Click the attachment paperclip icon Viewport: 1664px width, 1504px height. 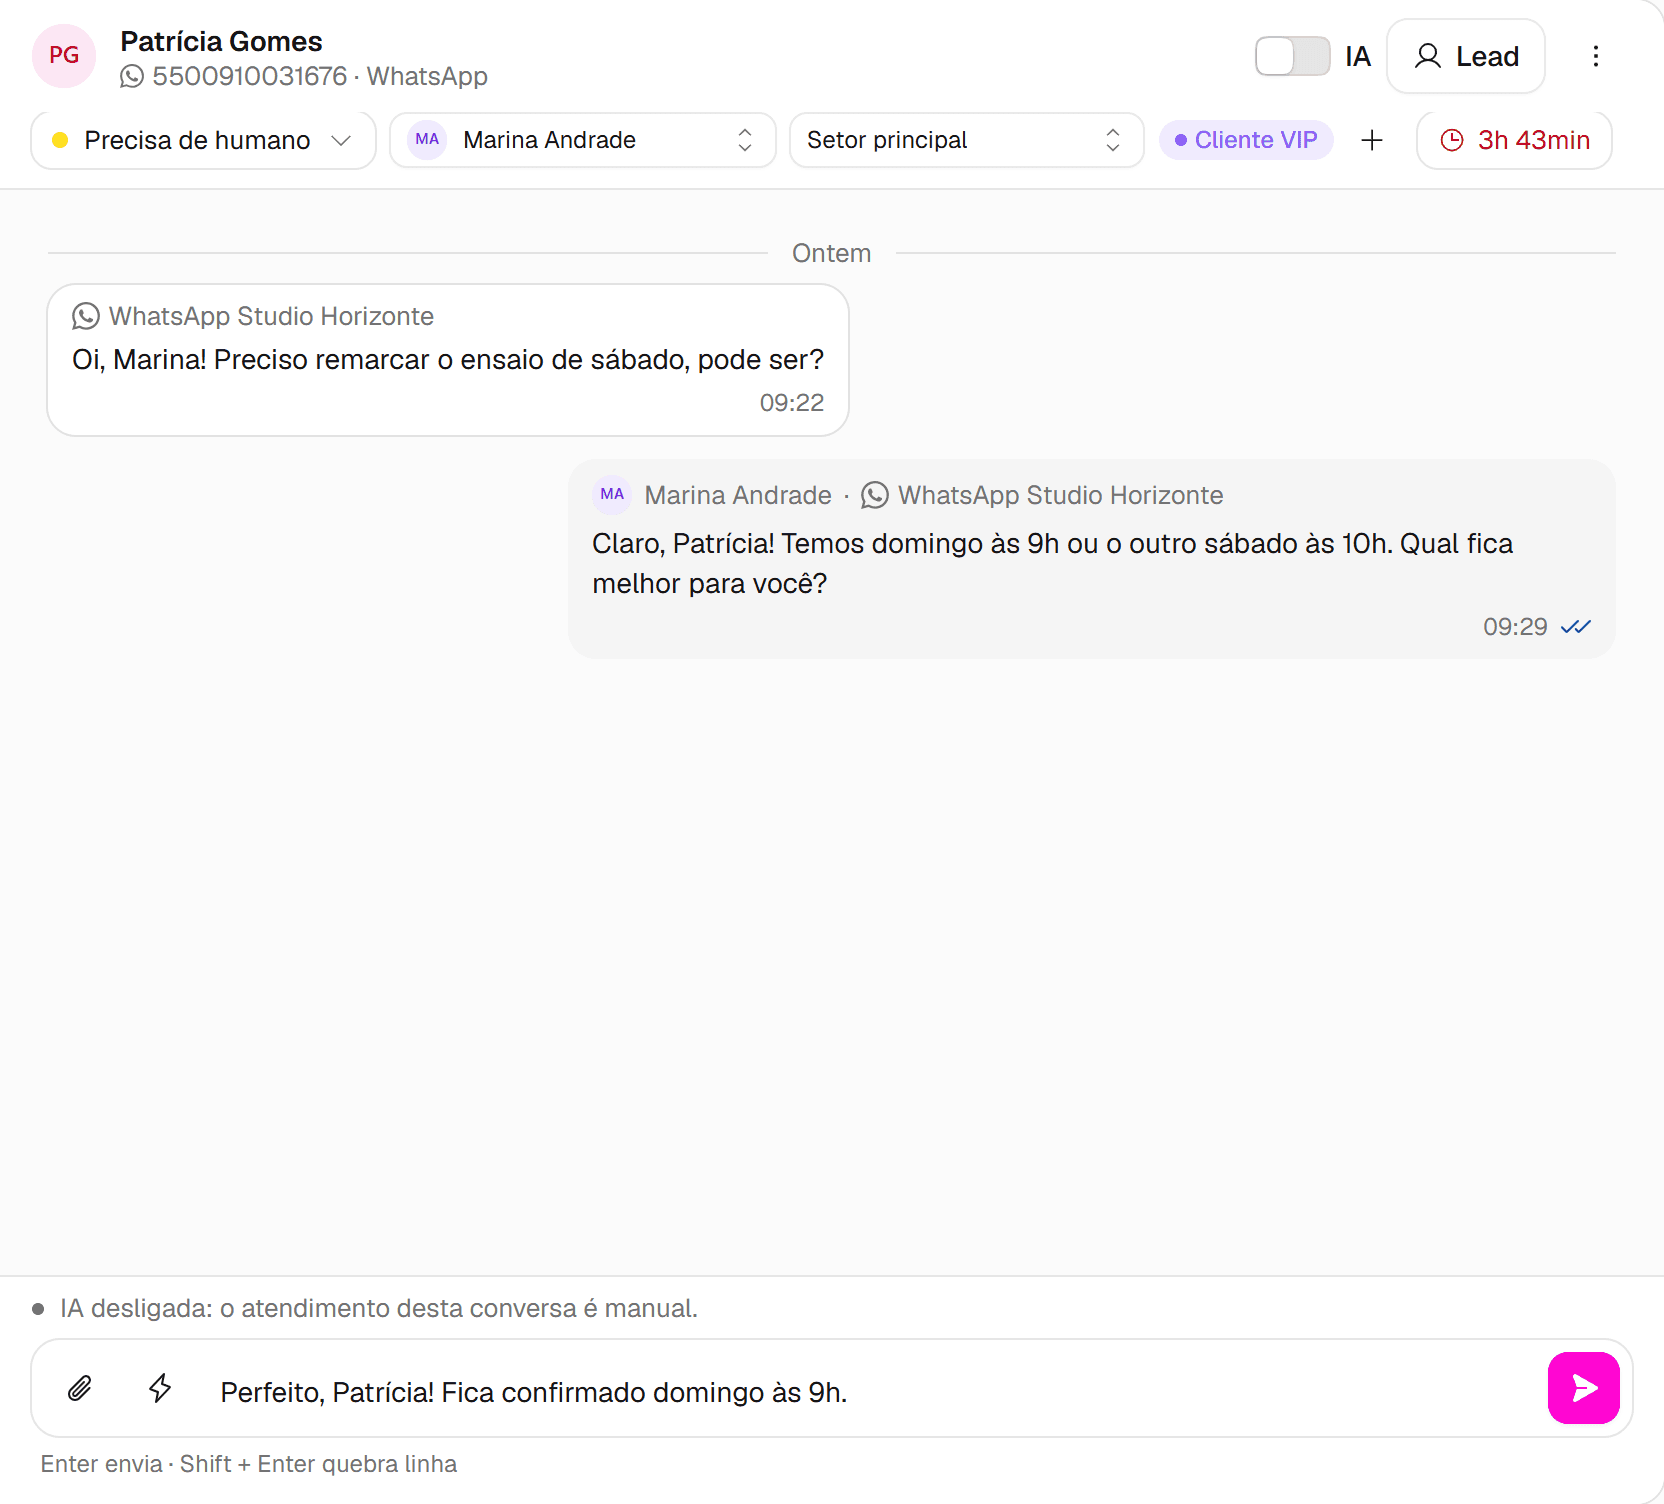click(80, 1388)
